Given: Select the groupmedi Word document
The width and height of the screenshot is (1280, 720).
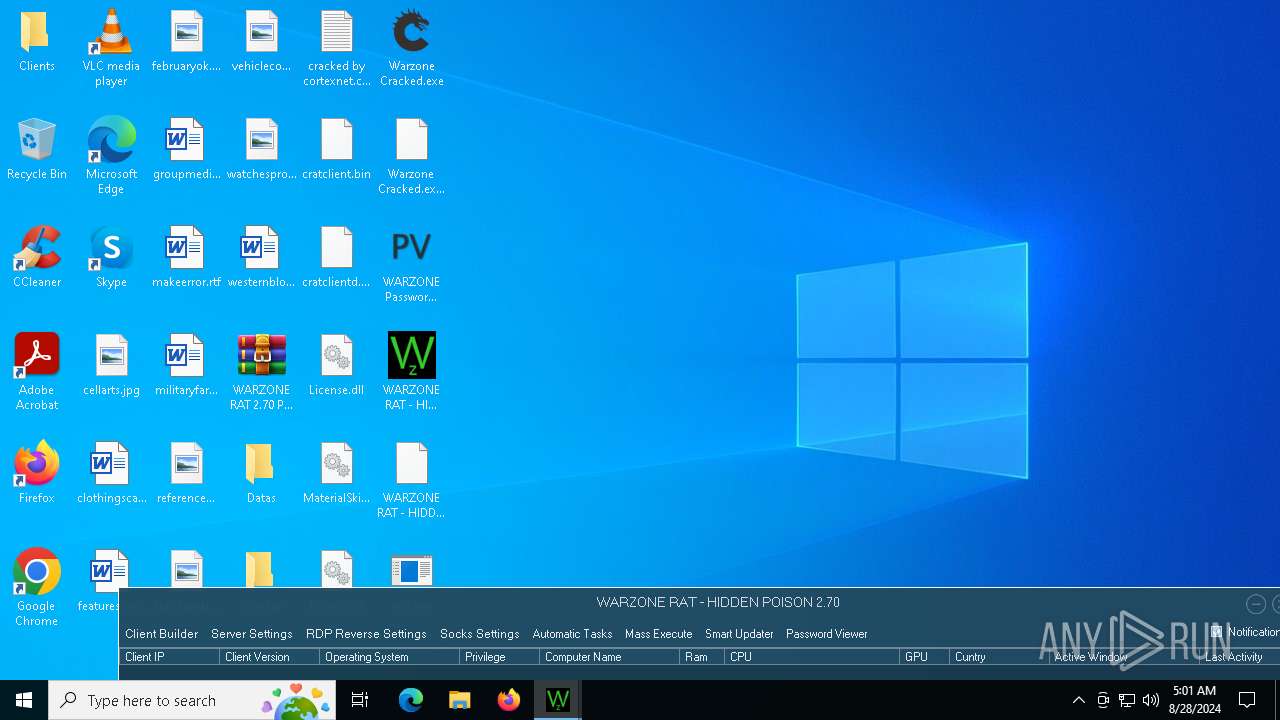Looking at the screenshot, I should [x=186, y=150].
